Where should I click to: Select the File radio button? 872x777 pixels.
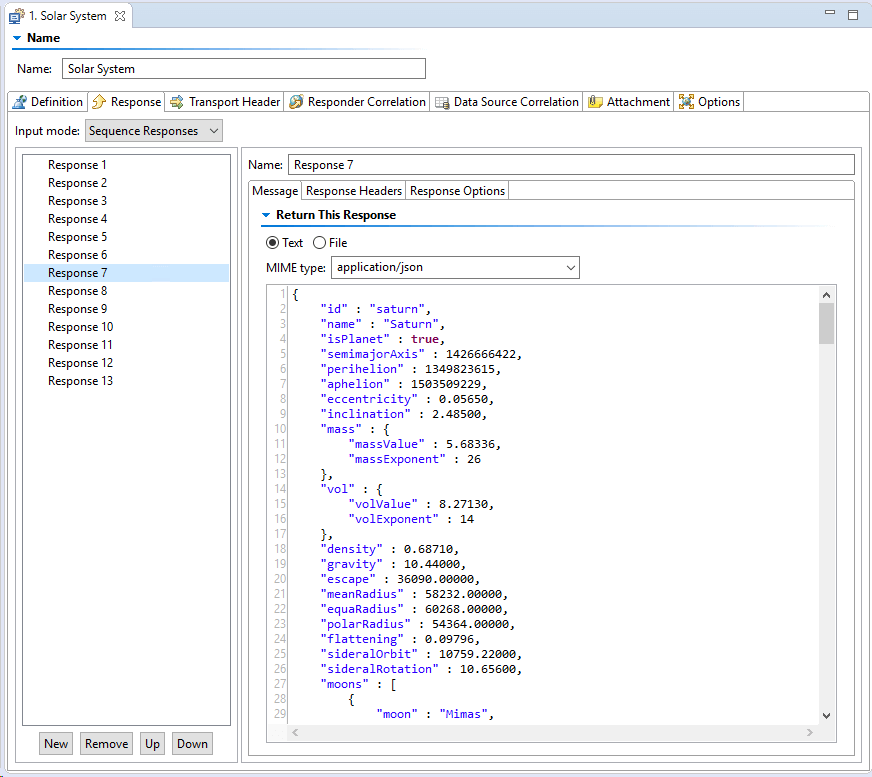(x=319, y=243)
